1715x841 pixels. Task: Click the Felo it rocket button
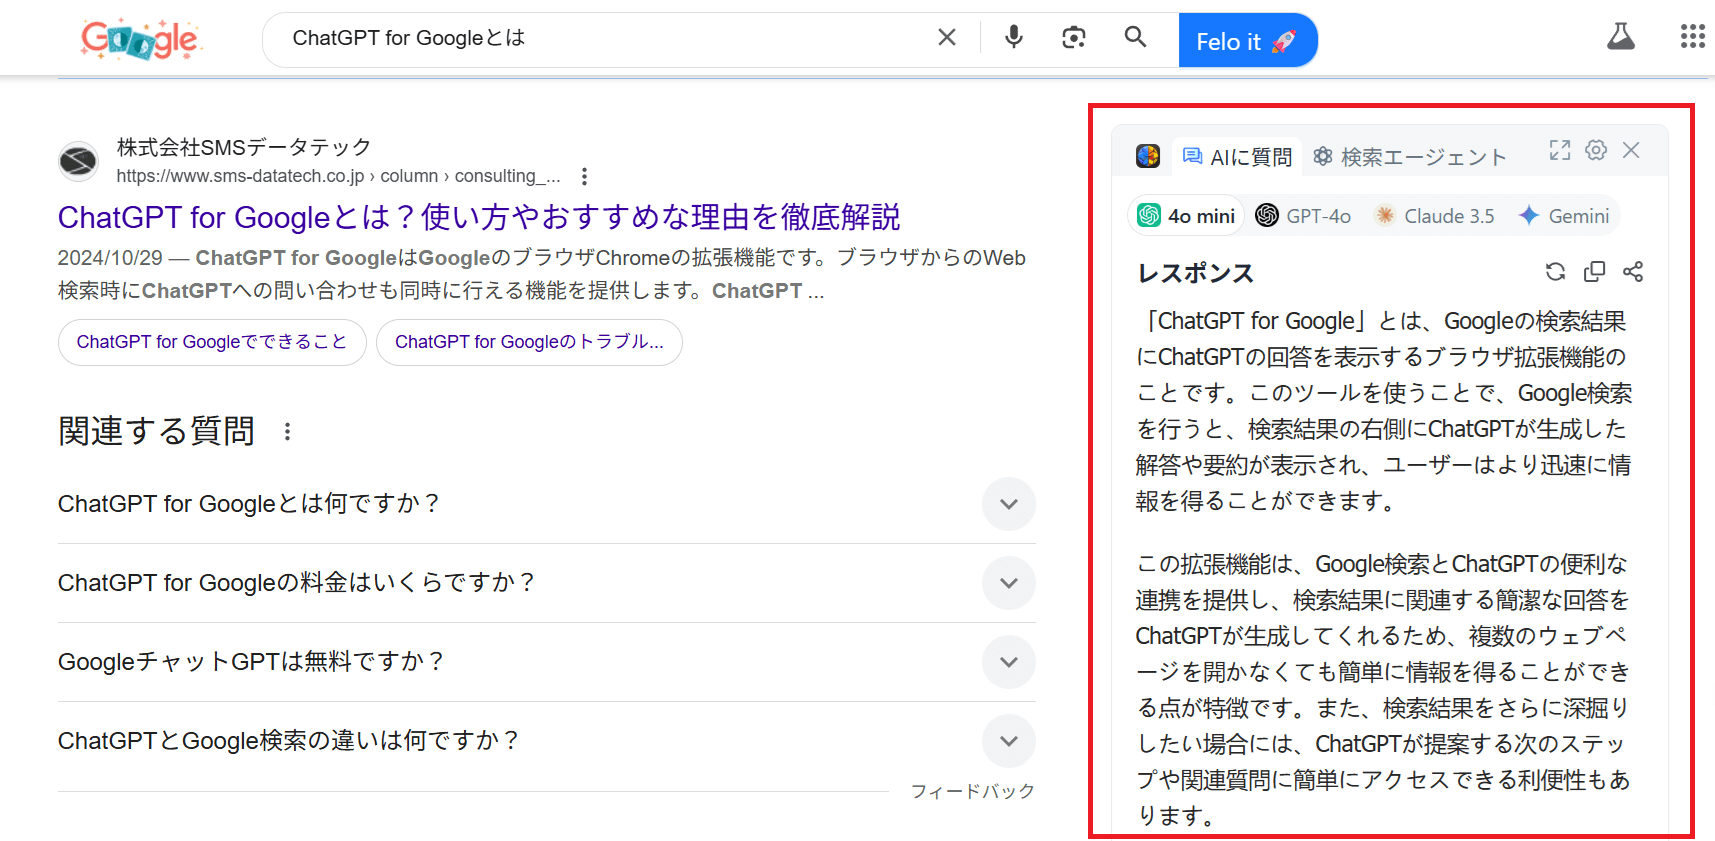1247,41
